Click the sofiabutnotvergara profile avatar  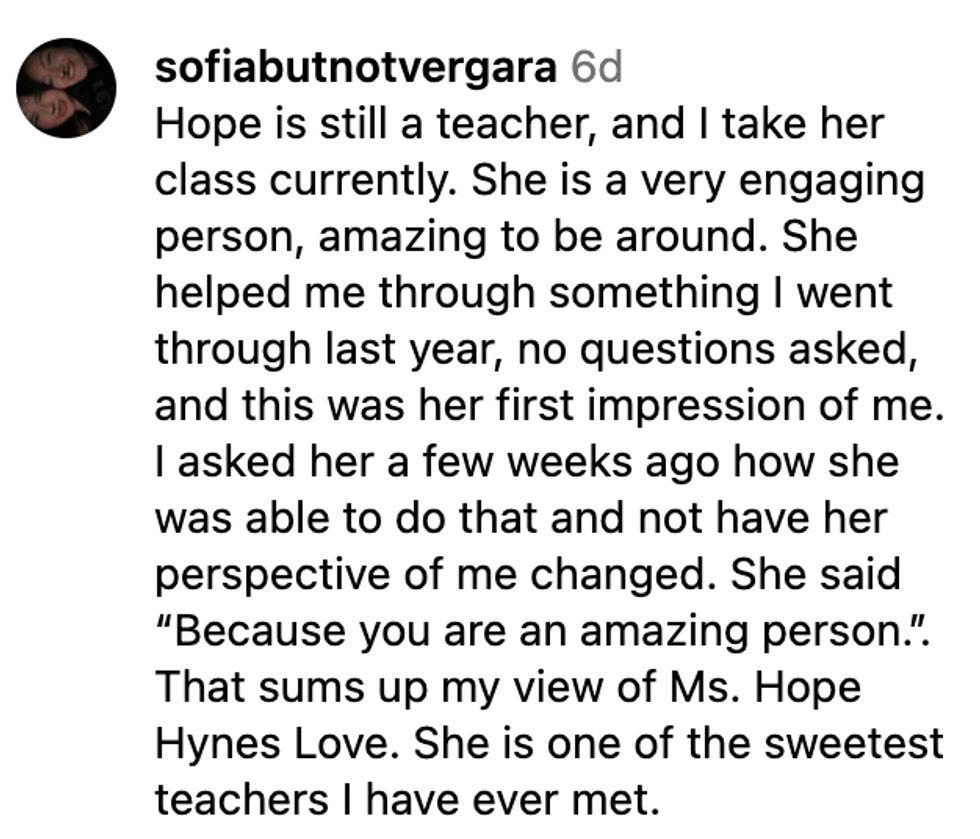pos(66,89)
